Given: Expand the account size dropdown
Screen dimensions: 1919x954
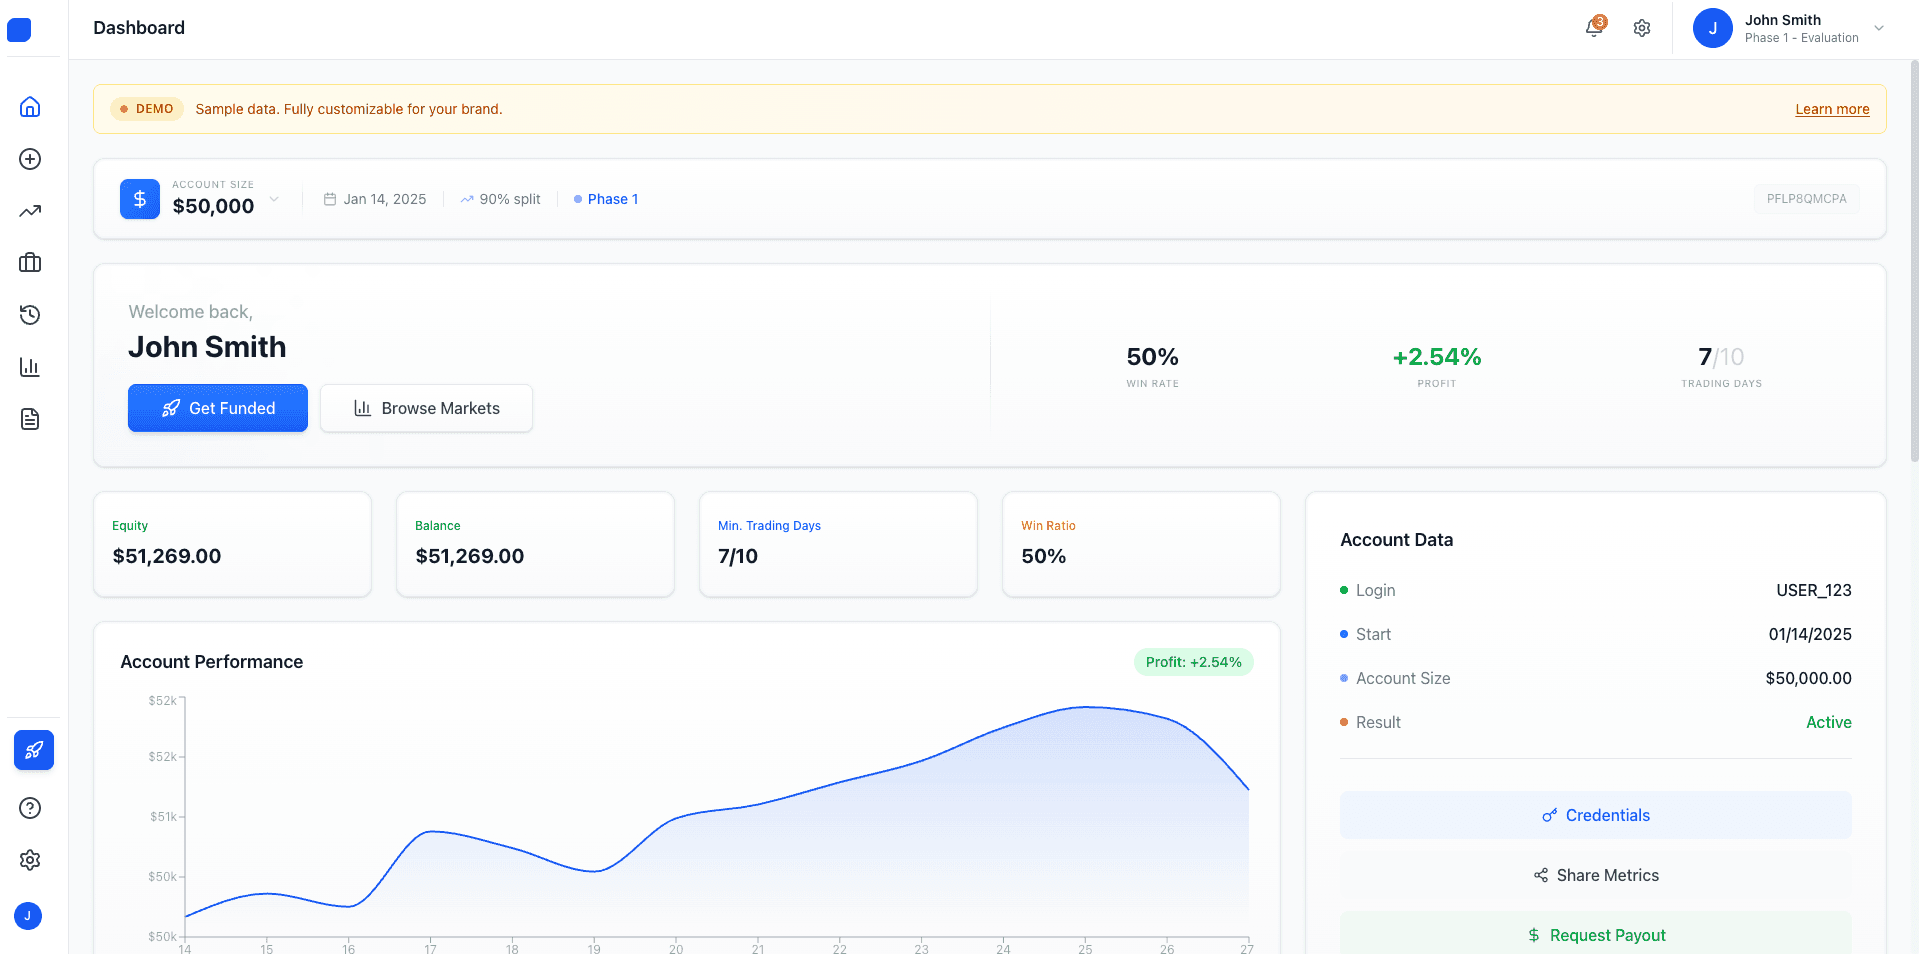Looking at the screenshot, I should 274,199.
